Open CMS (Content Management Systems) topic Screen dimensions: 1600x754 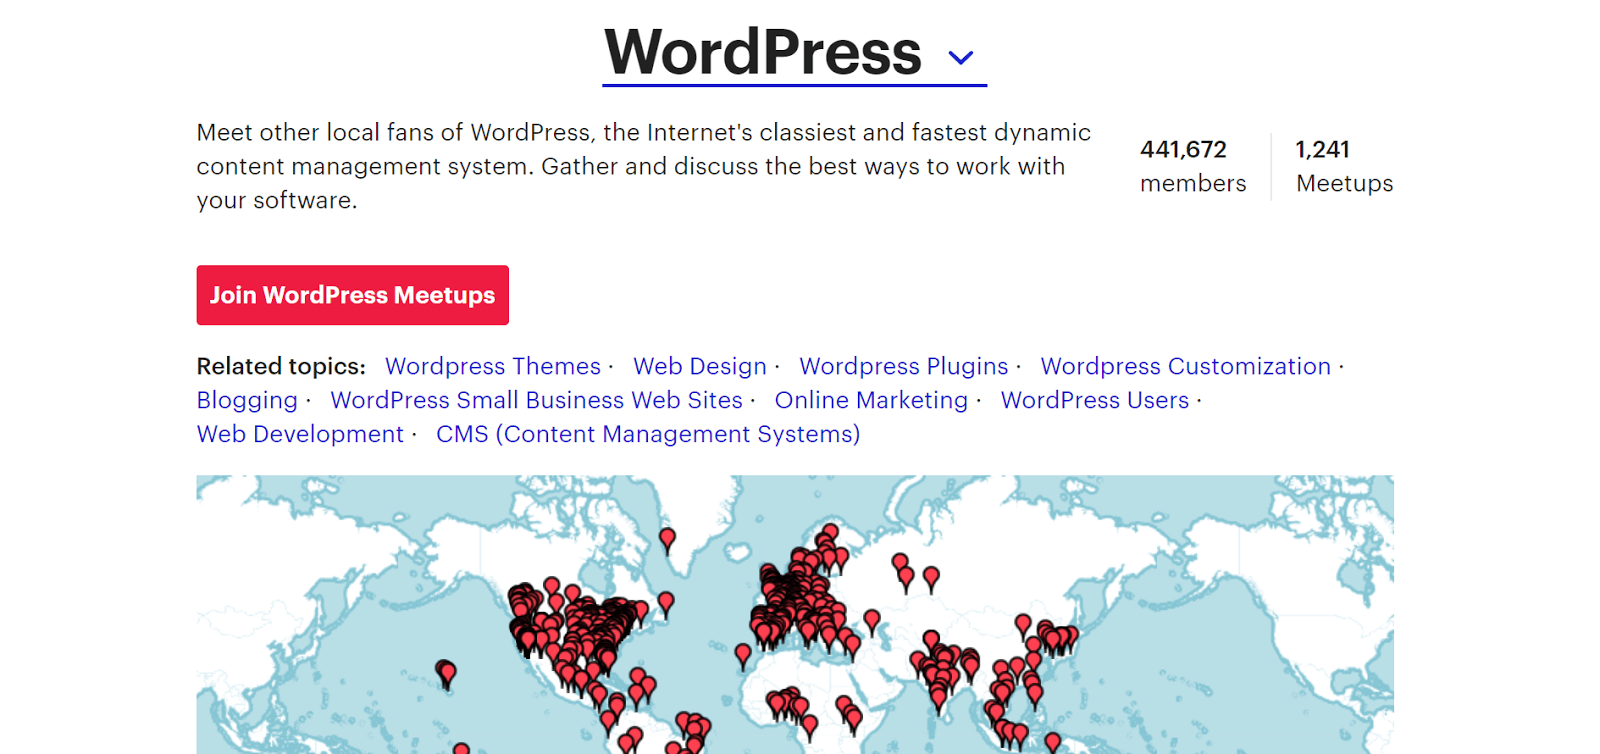(647, 435)
